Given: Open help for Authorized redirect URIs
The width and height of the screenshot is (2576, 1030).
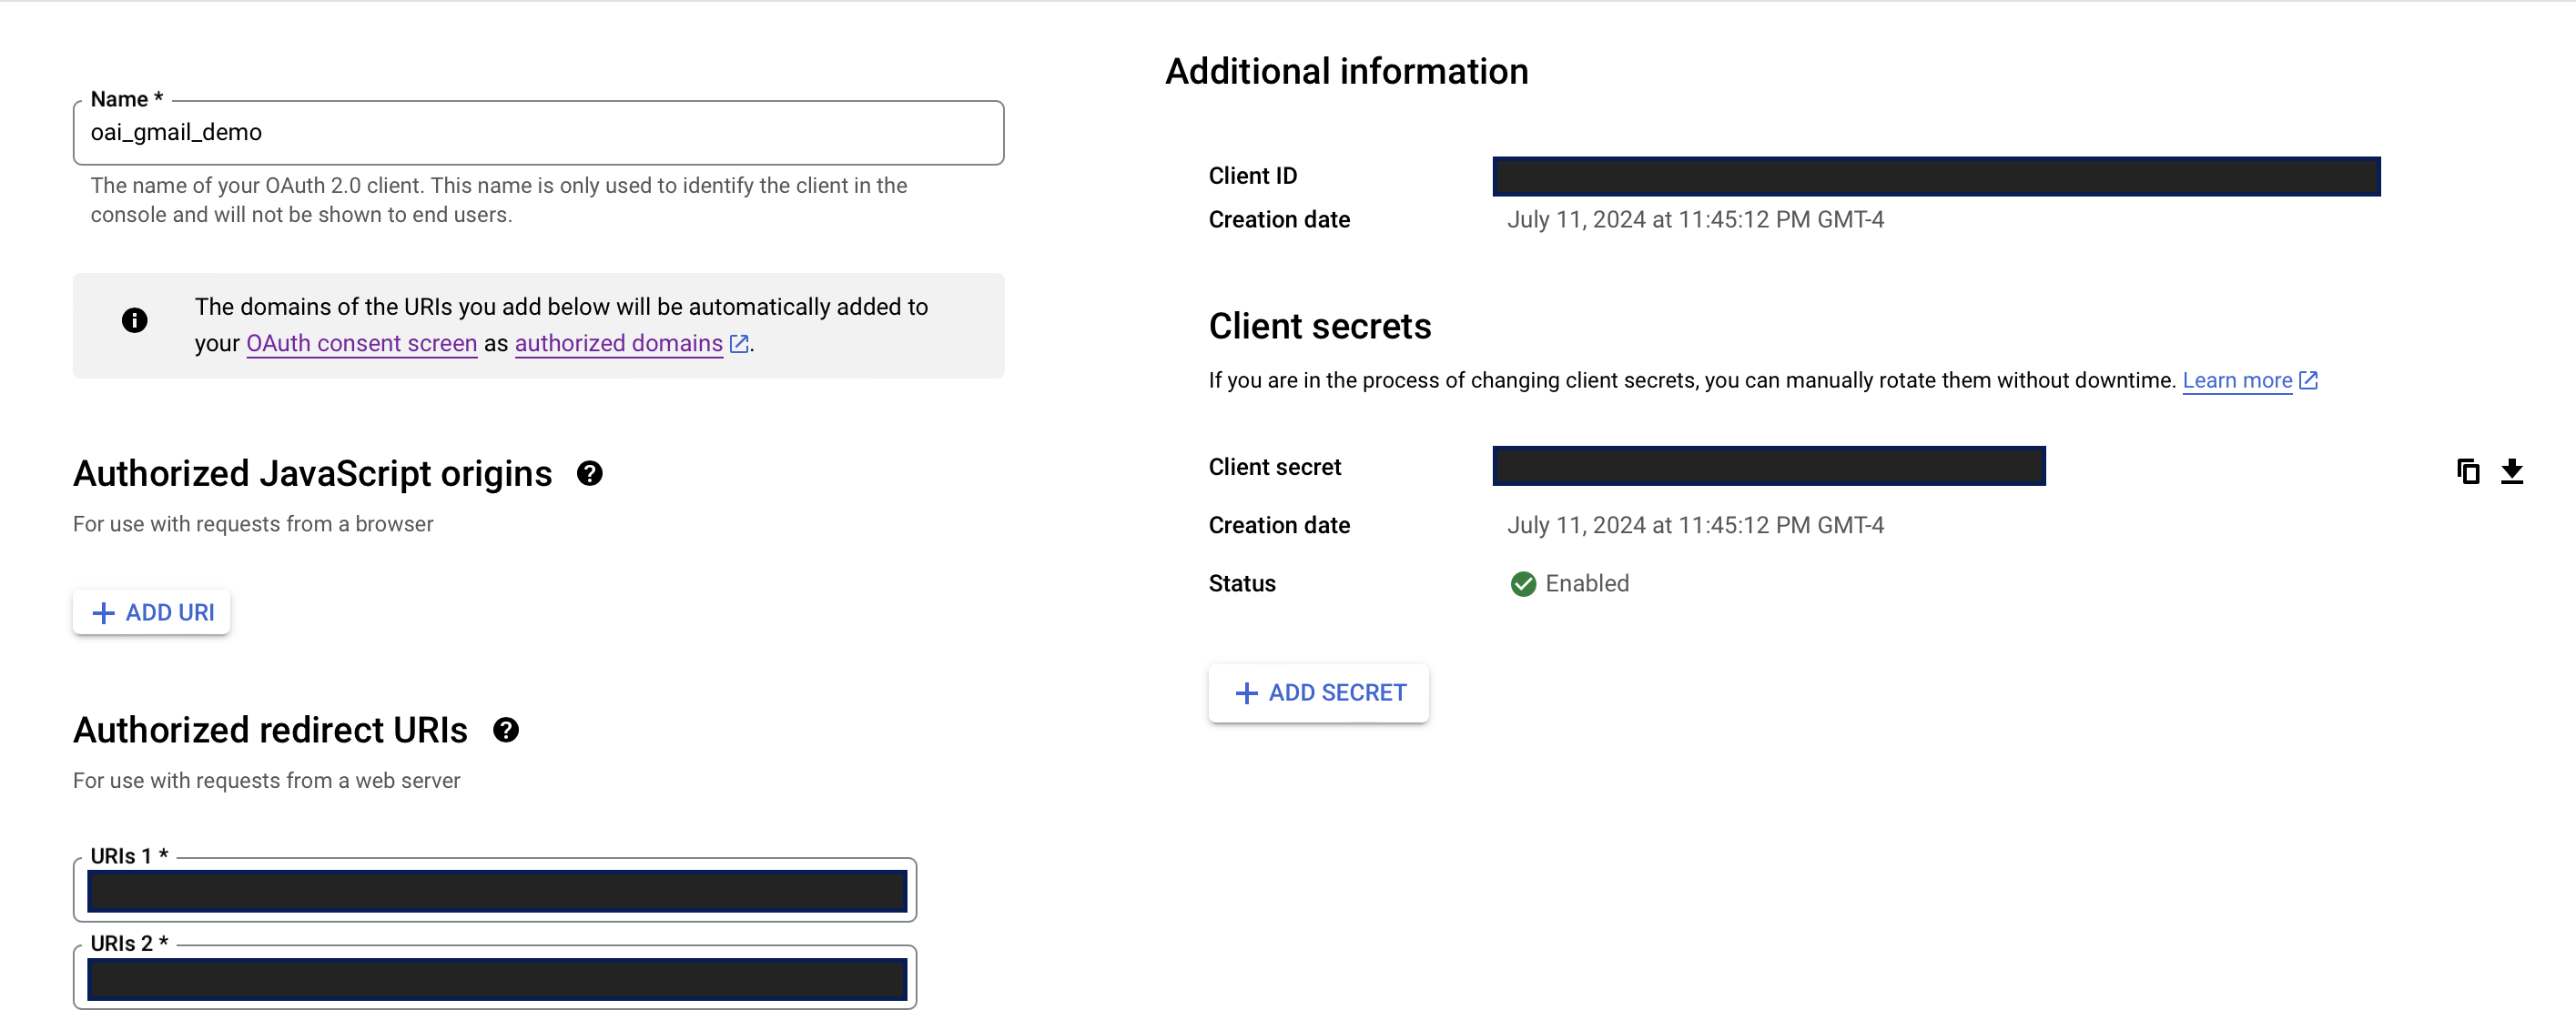Looking at the screenshot, I should 506,730.
